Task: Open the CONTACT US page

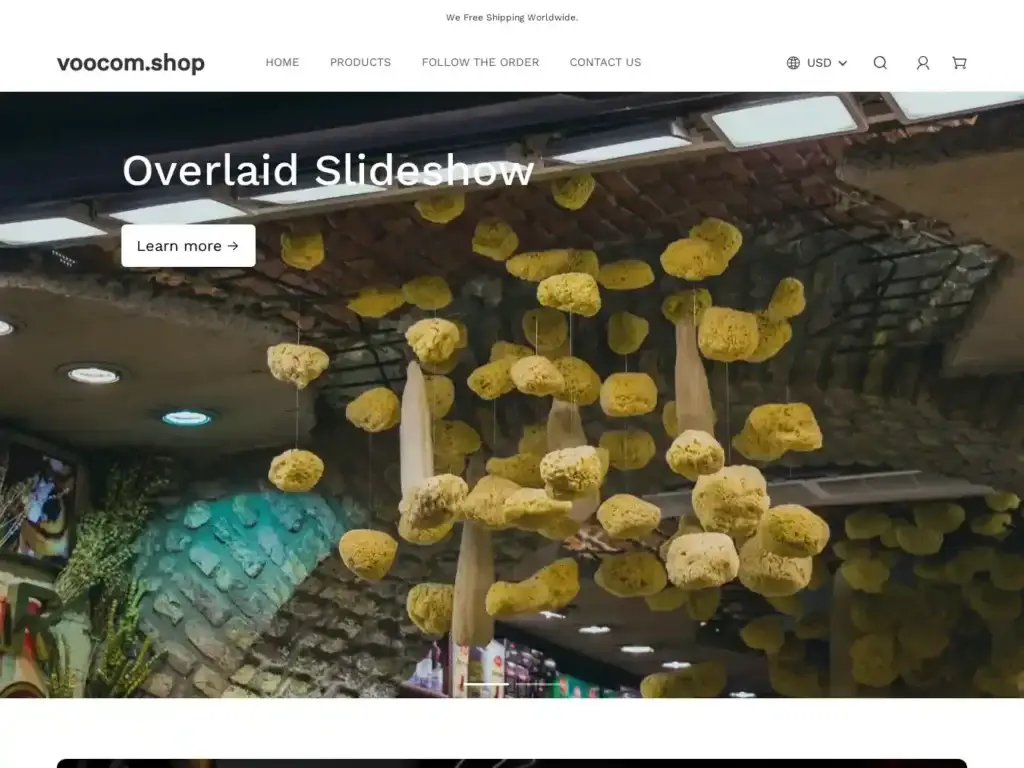Action: click(x=605, y=62)
